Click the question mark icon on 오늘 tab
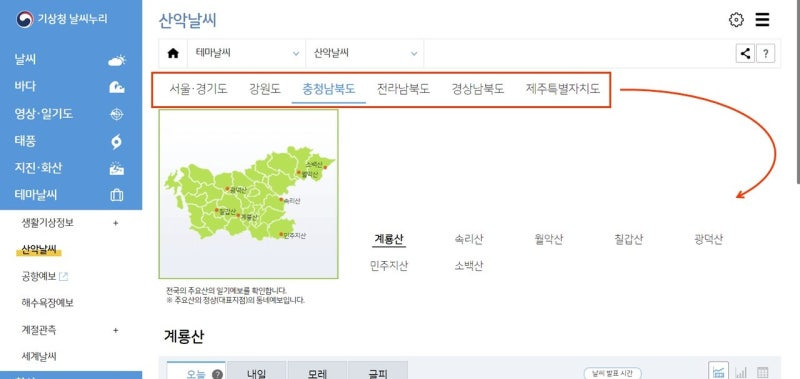 [217, 374]
